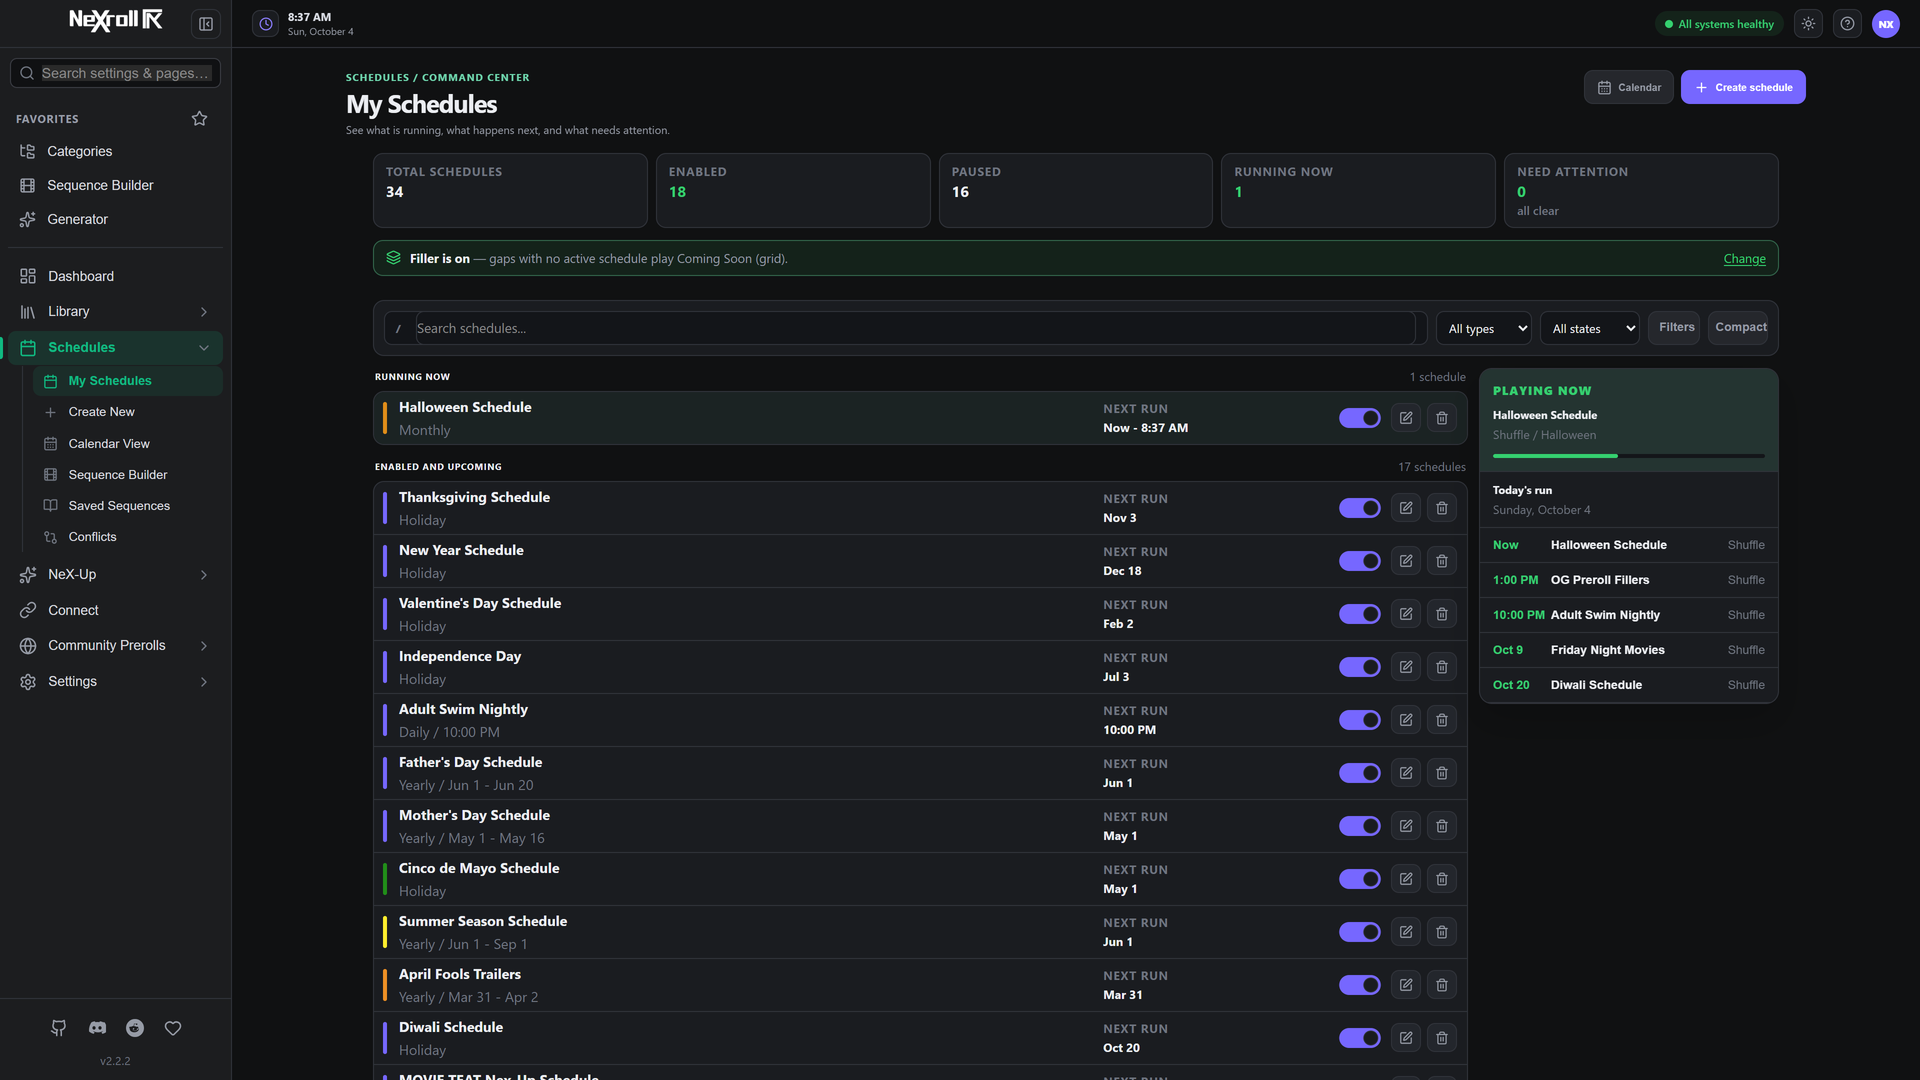This screenshot has width=1920, height=1080.
Task: Open the Discord icon in the sidebar footer
Action: 97,1028
